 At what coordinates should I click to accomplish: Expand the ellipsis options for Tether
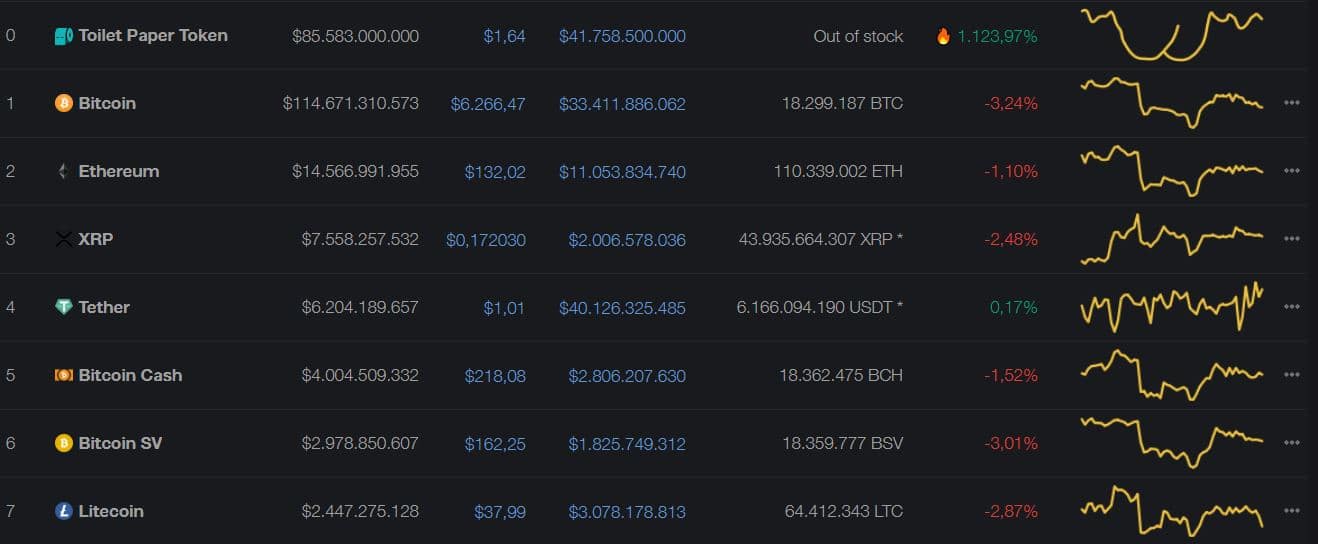tap(1291, 307)
